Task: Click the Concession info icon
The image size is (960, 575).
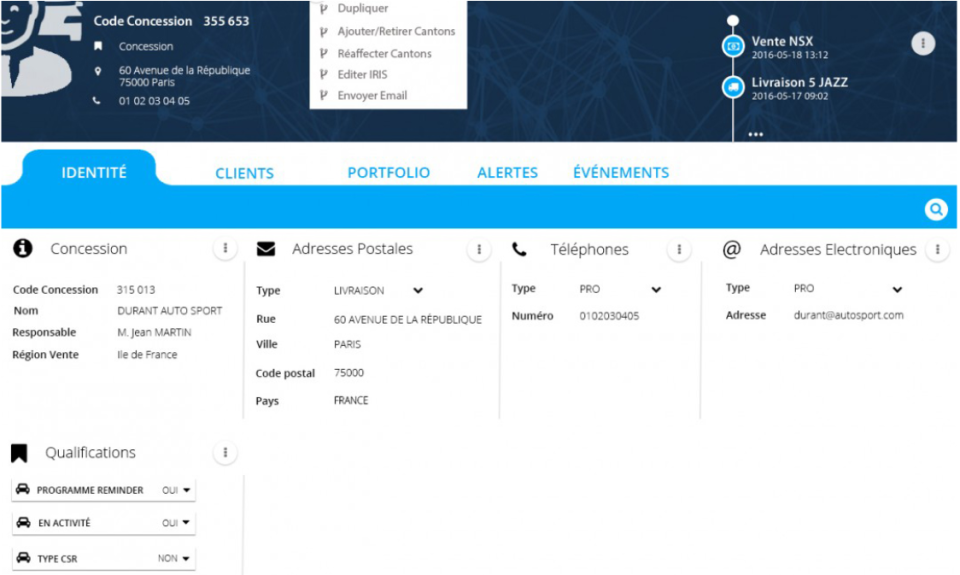Action: [23, 248]
